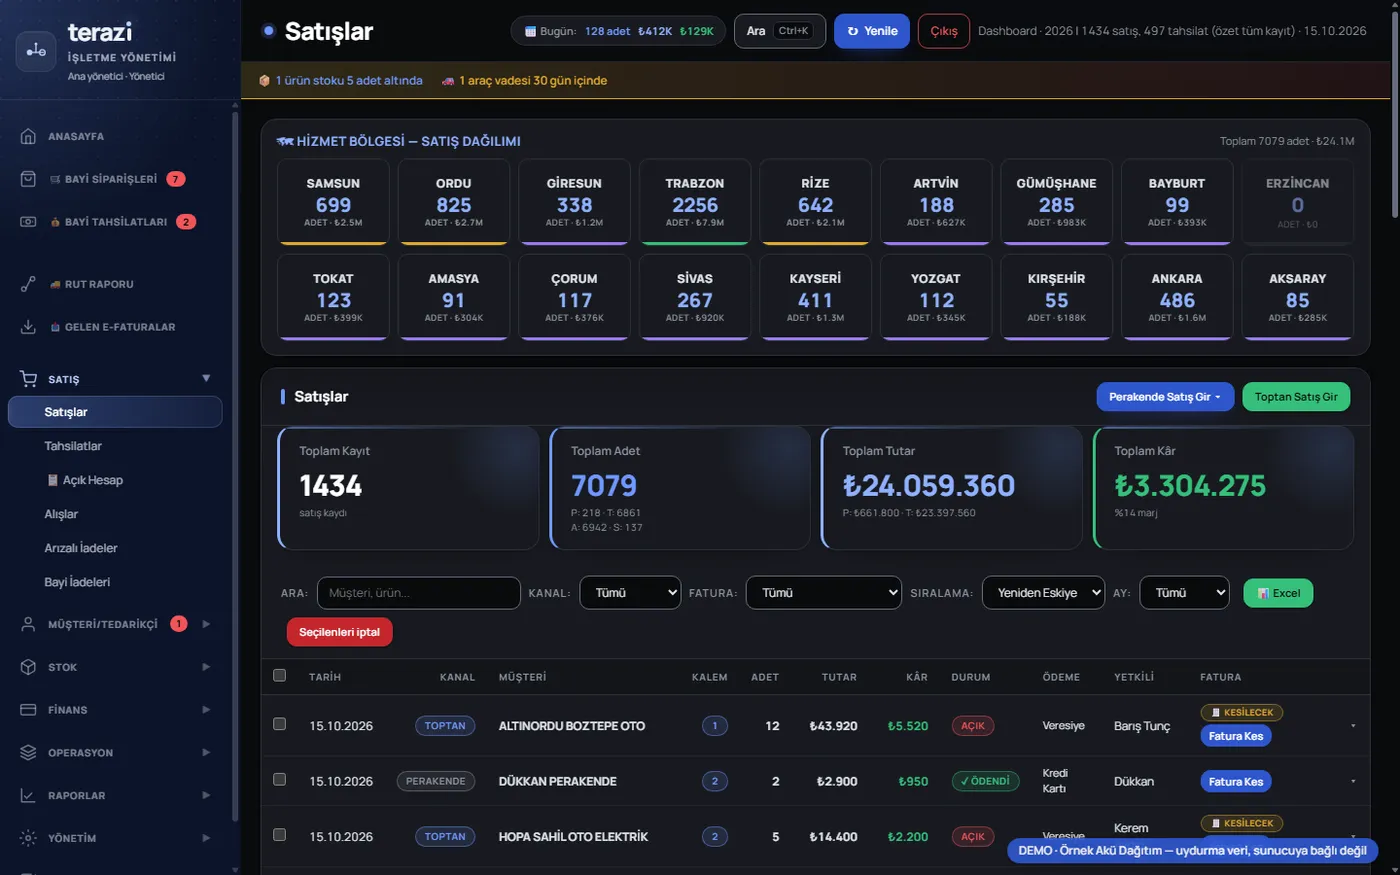The height and width of the screenshot is (875, 1400).
Task: Open Anasayfa via its home icon
Action: [28, 136]
